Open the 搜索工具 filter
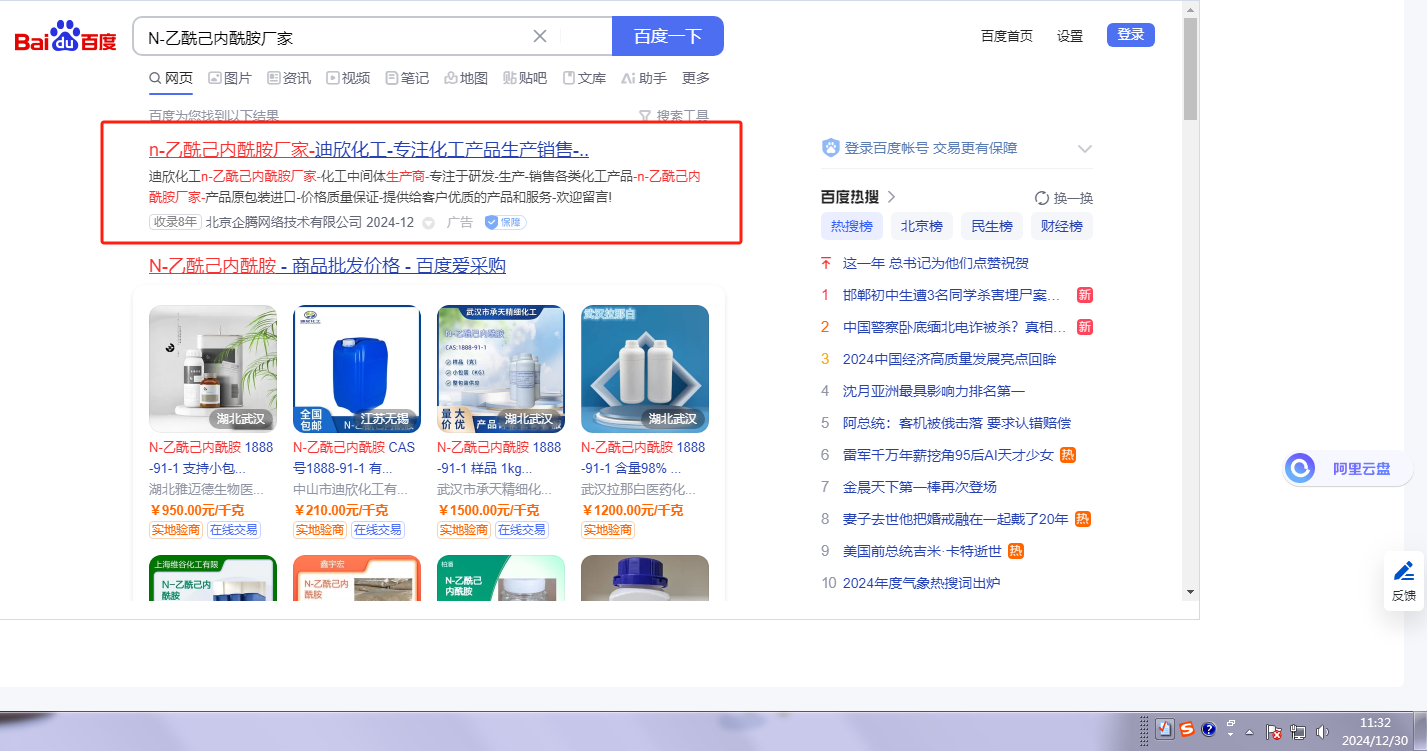 (x=674, y=116)
